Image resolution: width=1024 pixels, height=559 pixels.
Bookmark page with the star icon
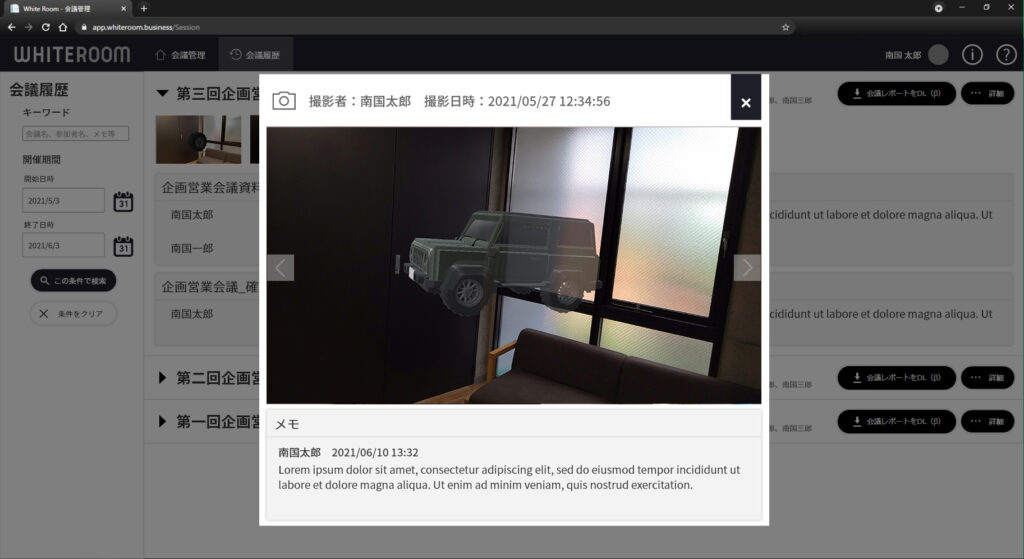click(x=786, y=27)
